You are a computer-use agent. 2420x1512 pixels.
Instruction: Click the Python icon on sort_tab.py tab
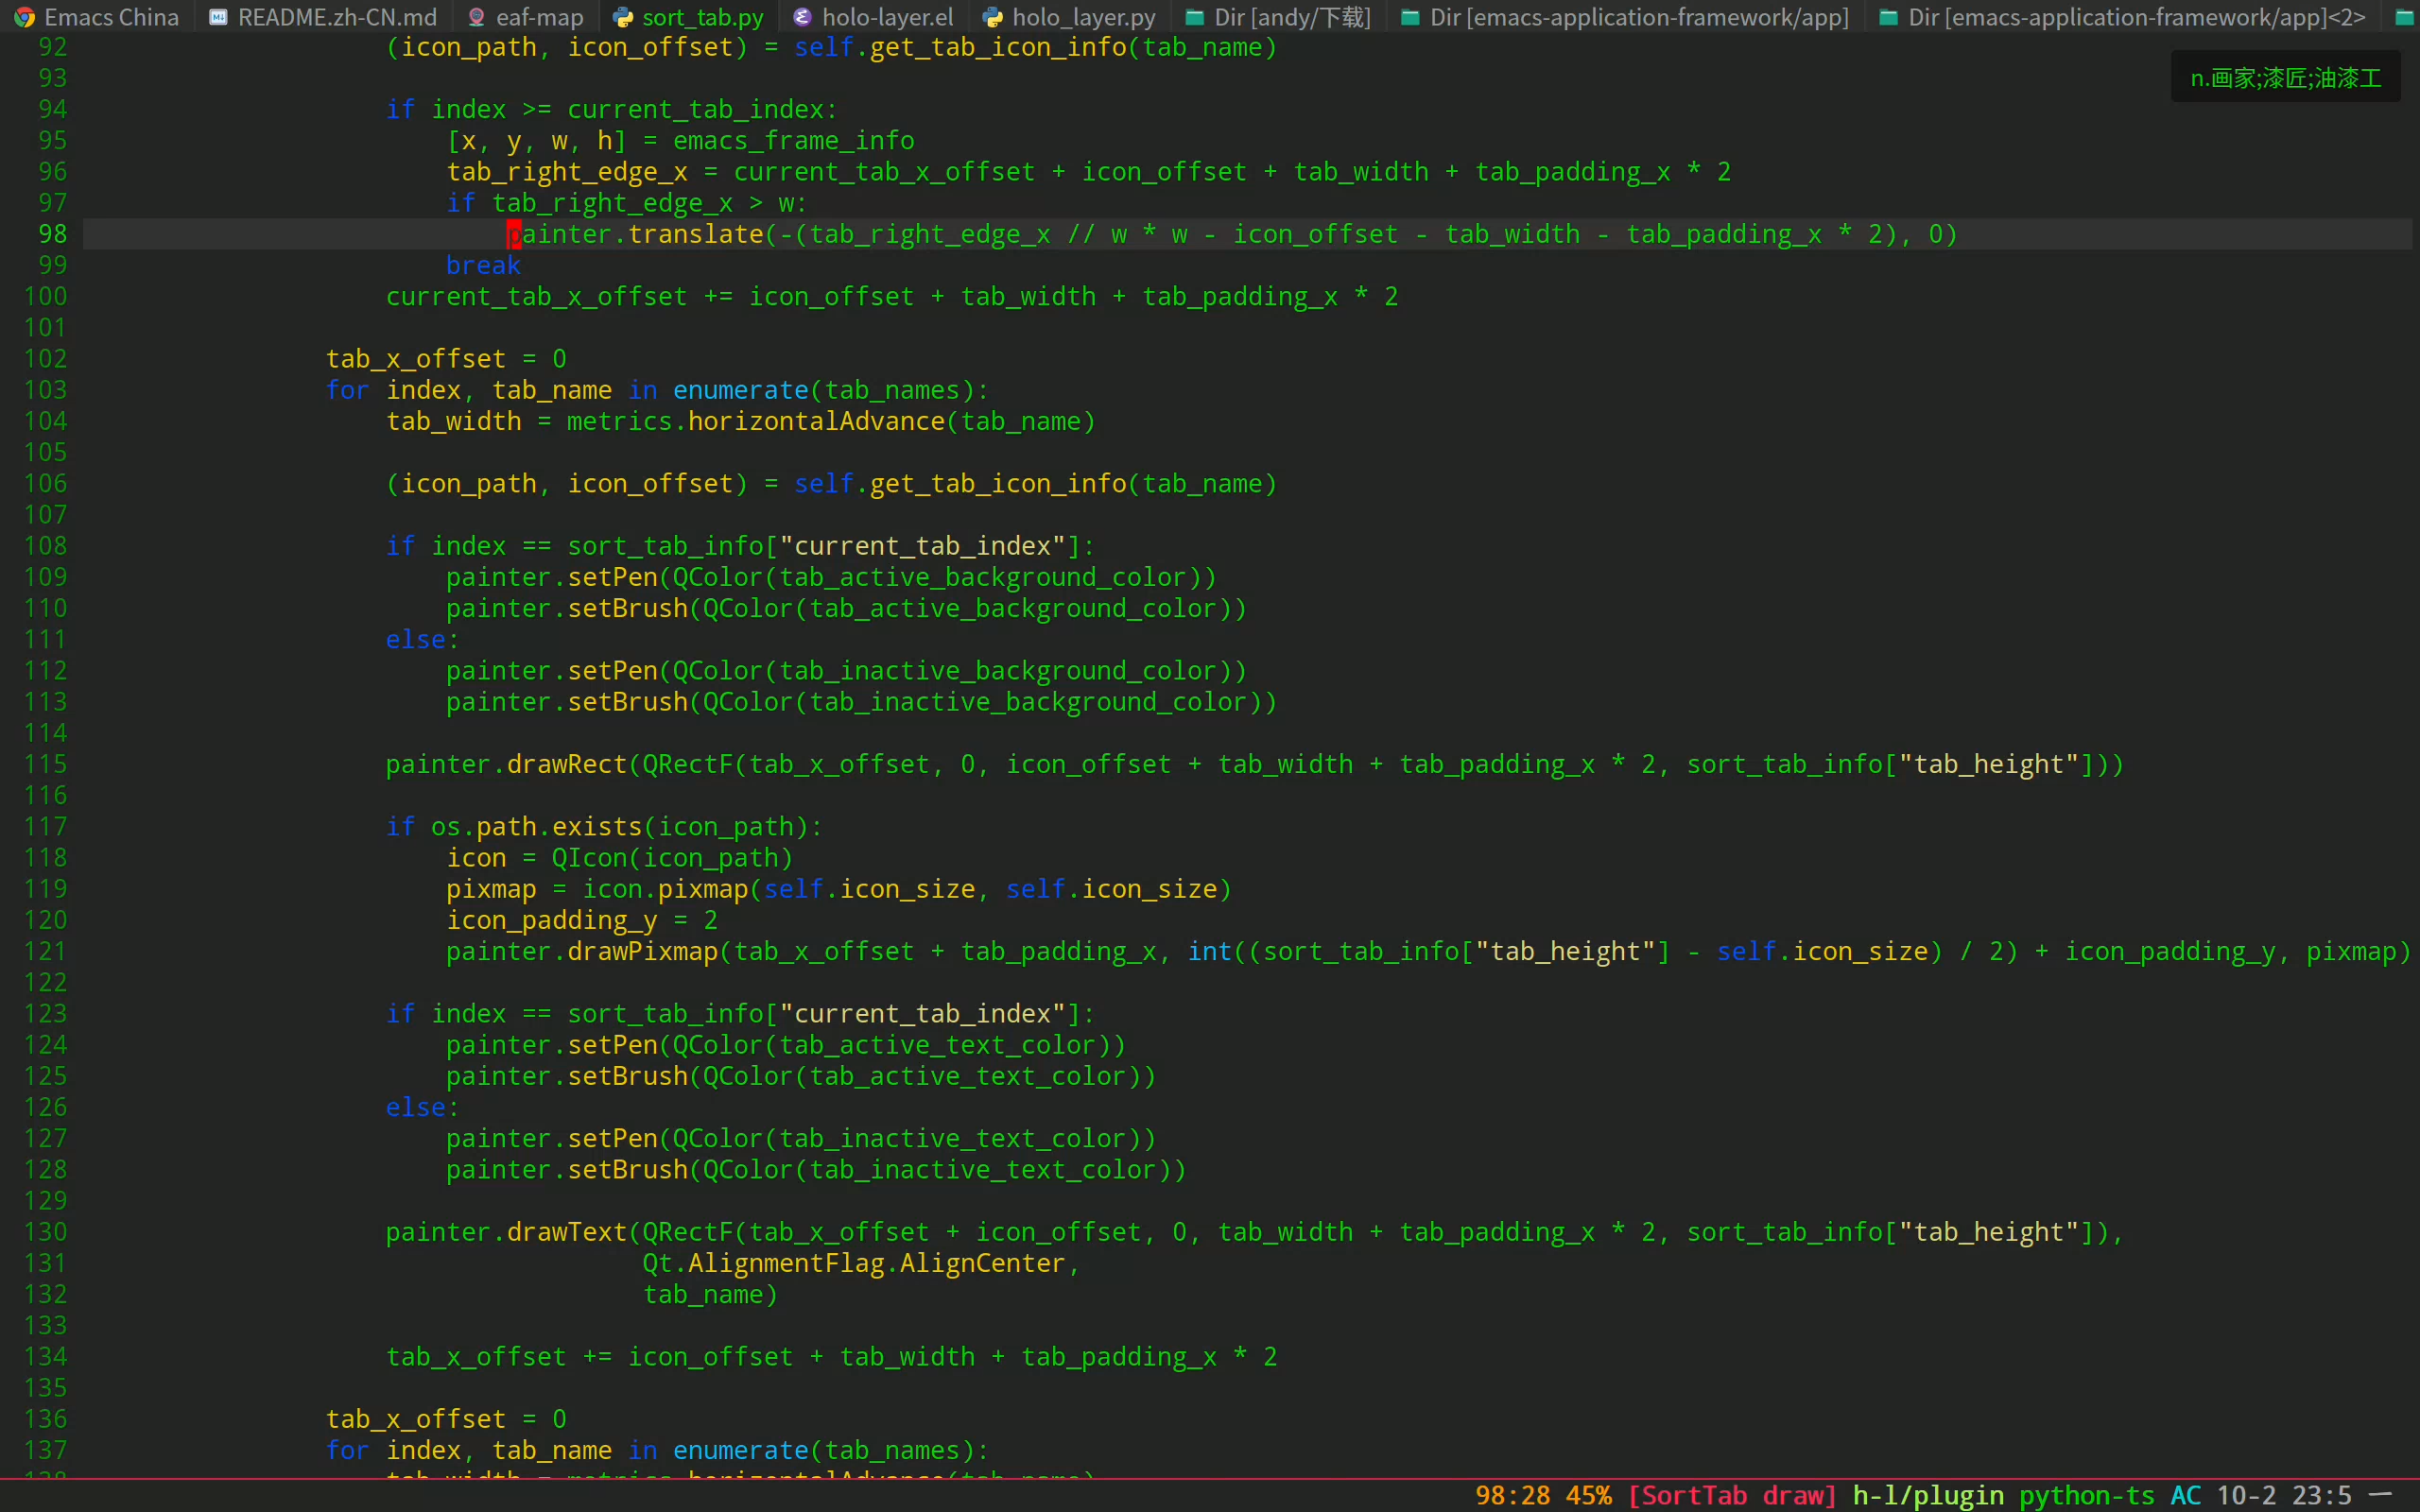point(623,17)
